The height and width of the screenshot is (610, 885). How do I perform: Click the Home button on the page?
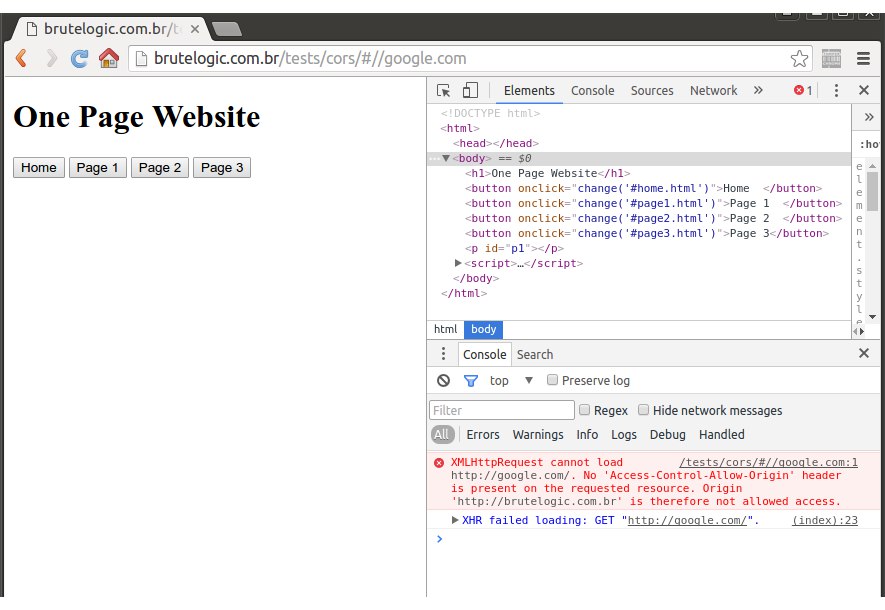click(39, 168)
